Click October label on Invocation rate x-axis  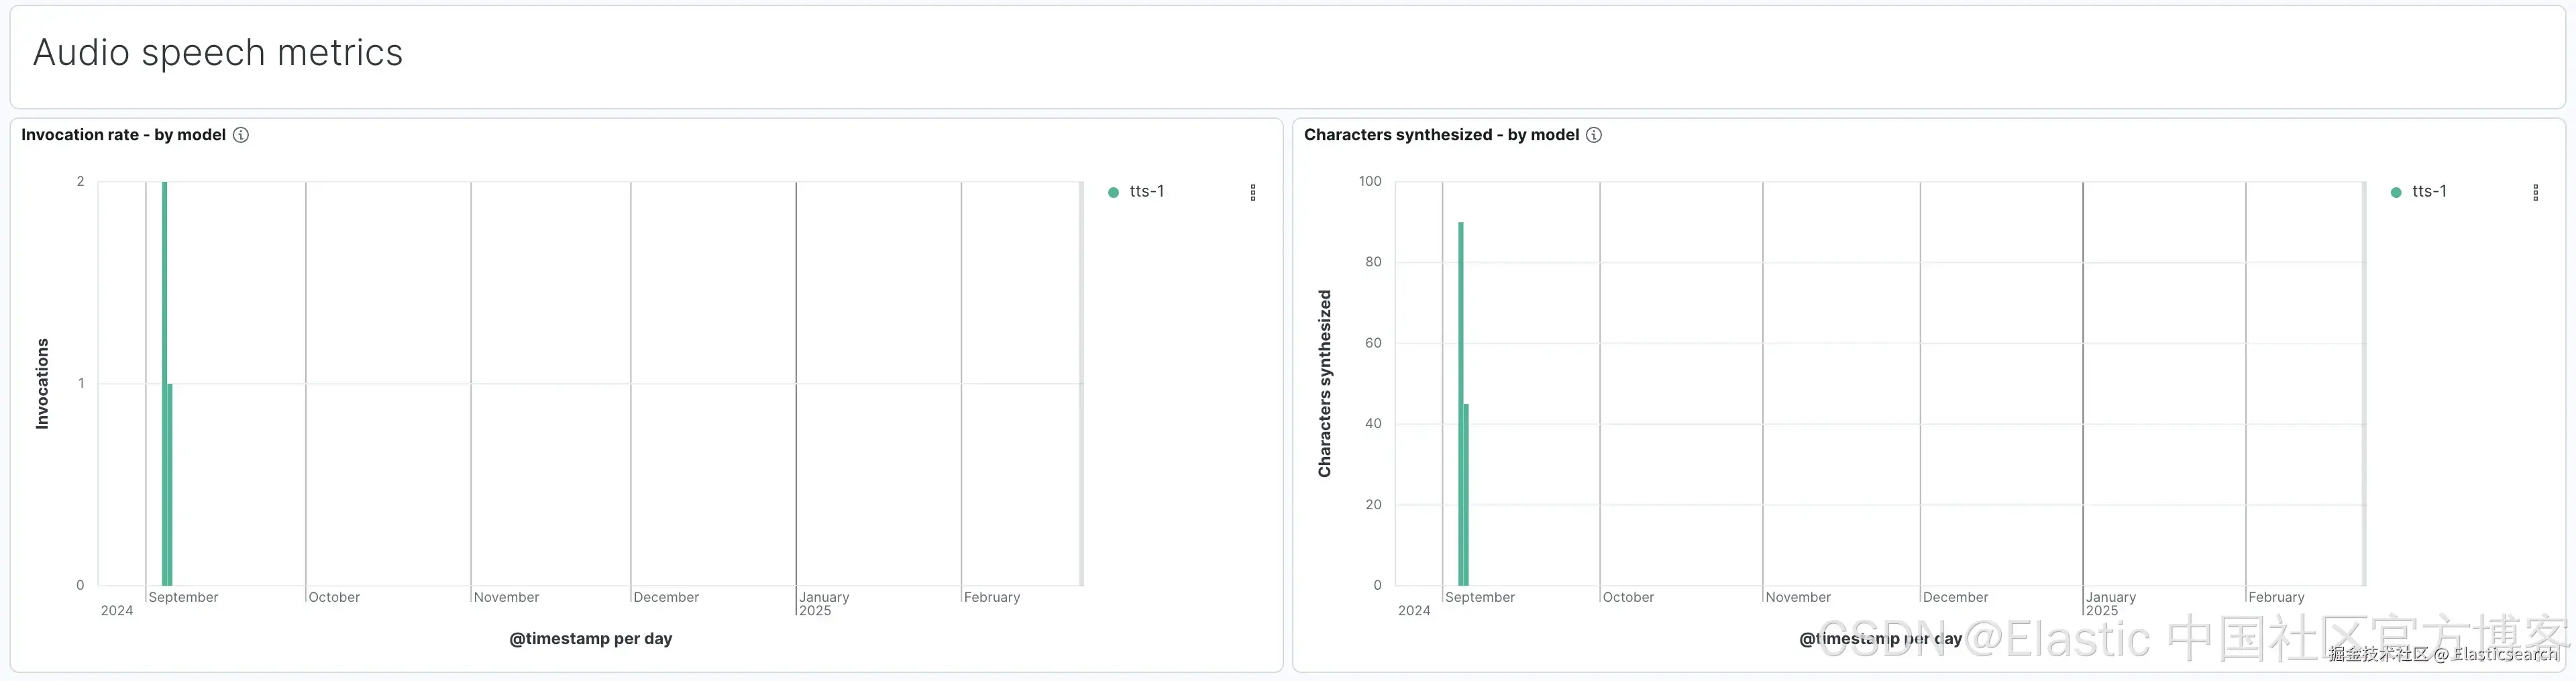click(x=334, y=597)
